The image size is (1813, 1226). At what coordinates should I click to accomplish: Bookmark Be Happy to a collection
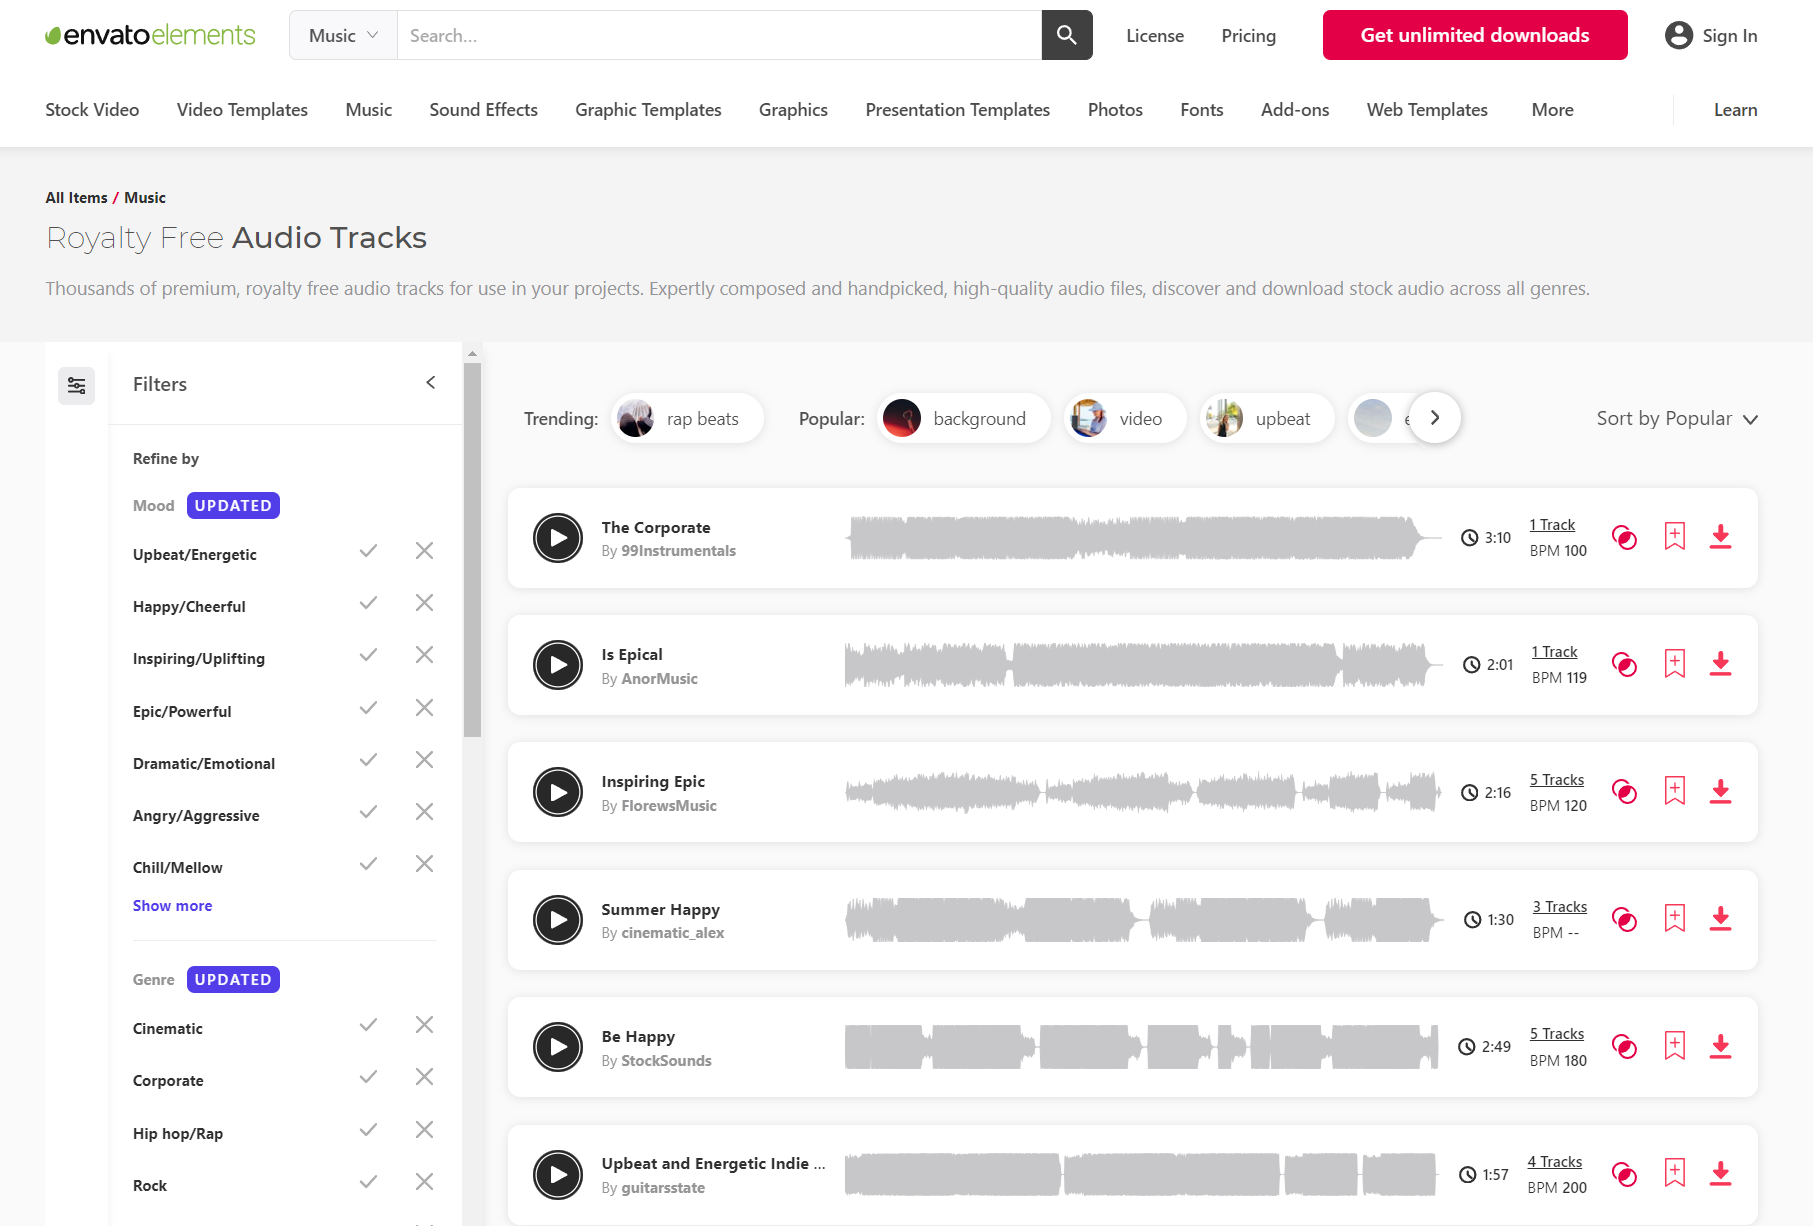click(1675, 1045)
